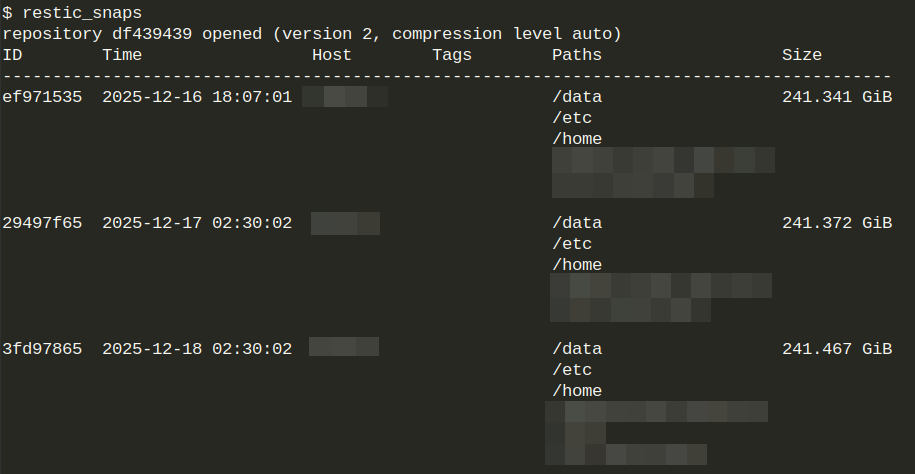
Task: Click /home path of snapshot 3fd97865
Action: tap(577, 391)
